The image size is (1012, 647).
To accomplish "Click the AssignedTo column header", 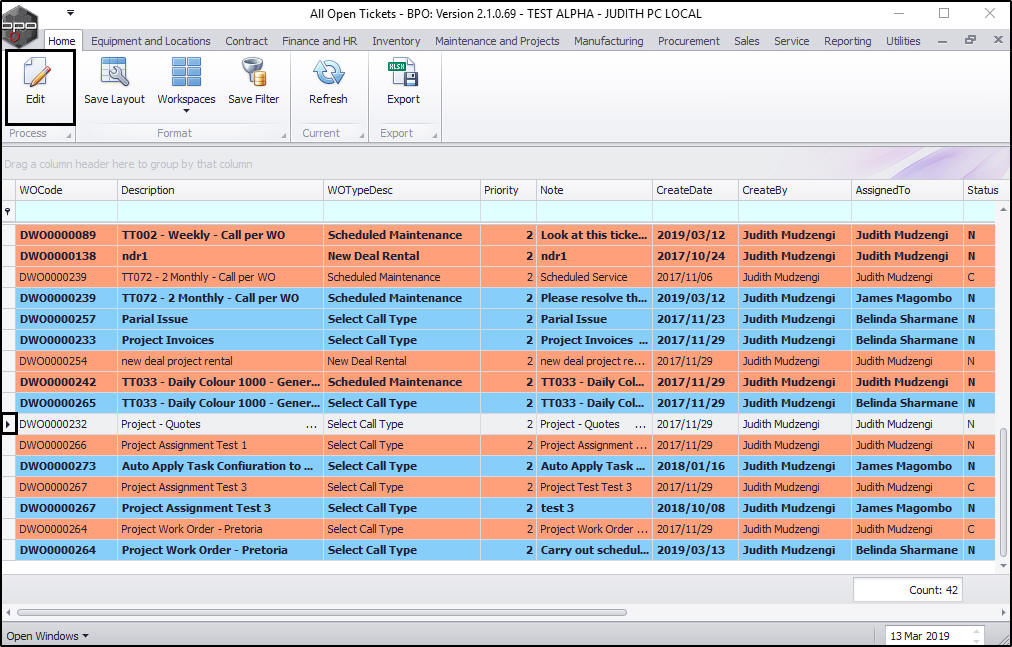I will [882, 190].
